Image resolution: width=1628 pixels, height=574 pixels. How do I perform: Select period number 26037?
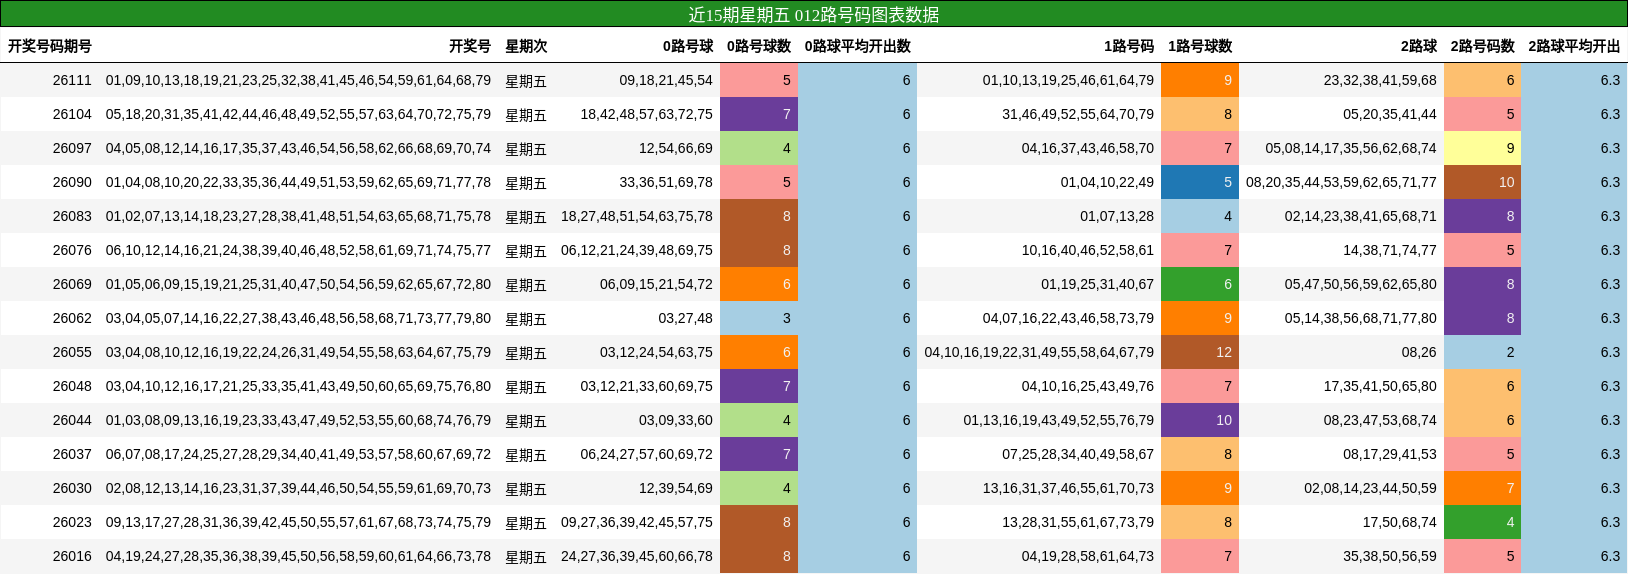[x=72, y=454]
